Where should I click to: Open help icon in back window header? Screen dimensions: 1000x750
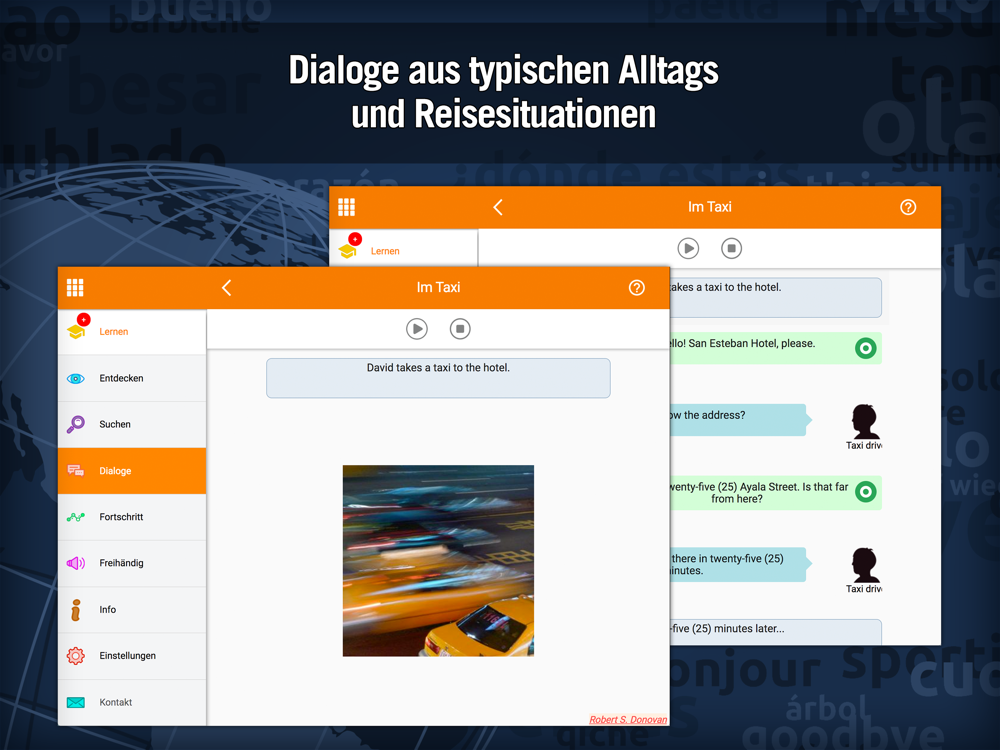(x=908, y=207)
